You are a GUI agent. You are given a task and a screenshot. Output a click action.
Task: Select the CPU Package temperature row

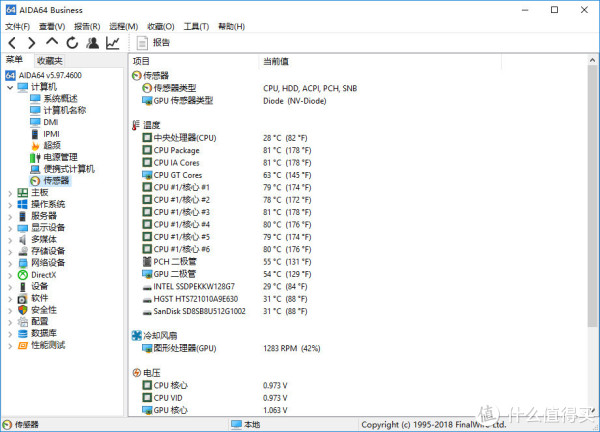(x=227, y=150)
